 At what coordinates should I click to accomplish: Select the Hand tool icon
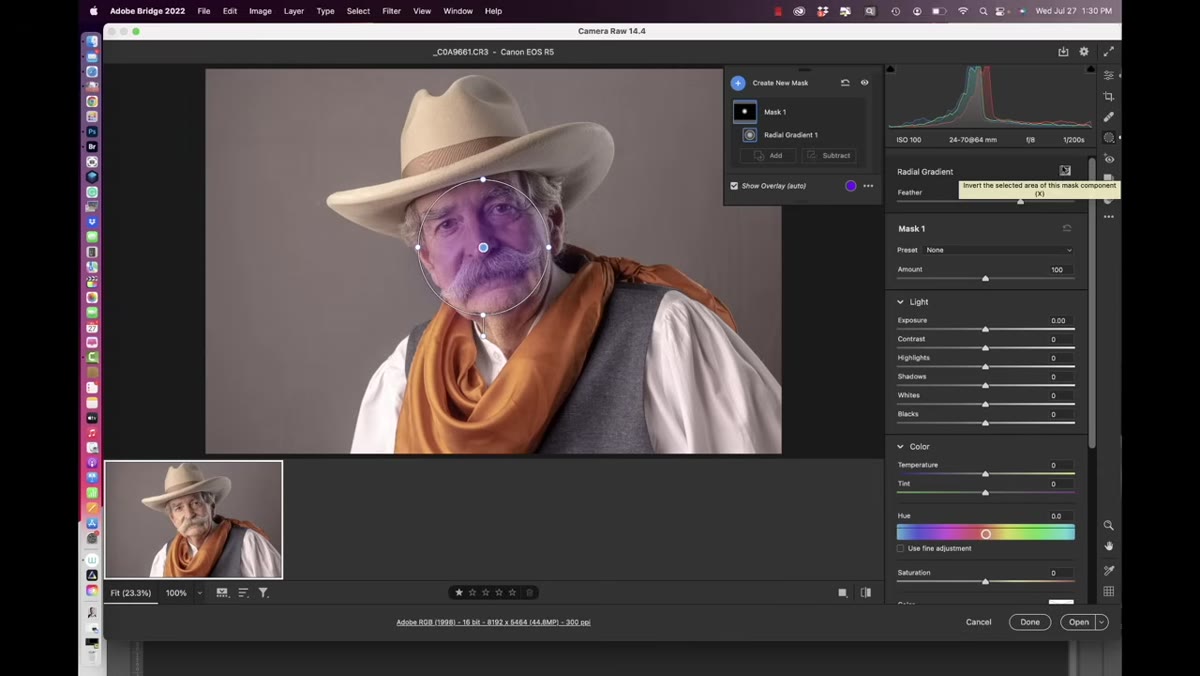(1109, 546)
